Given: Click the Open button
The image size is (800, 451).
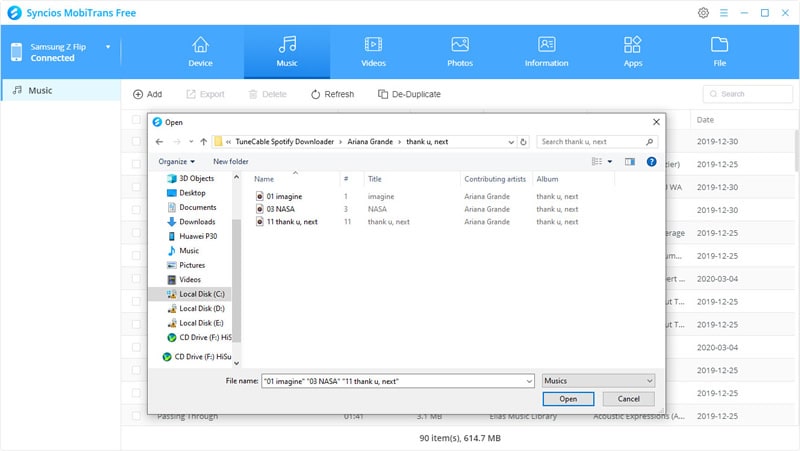Looking at the screenshot, I should (x=568, y=399).
